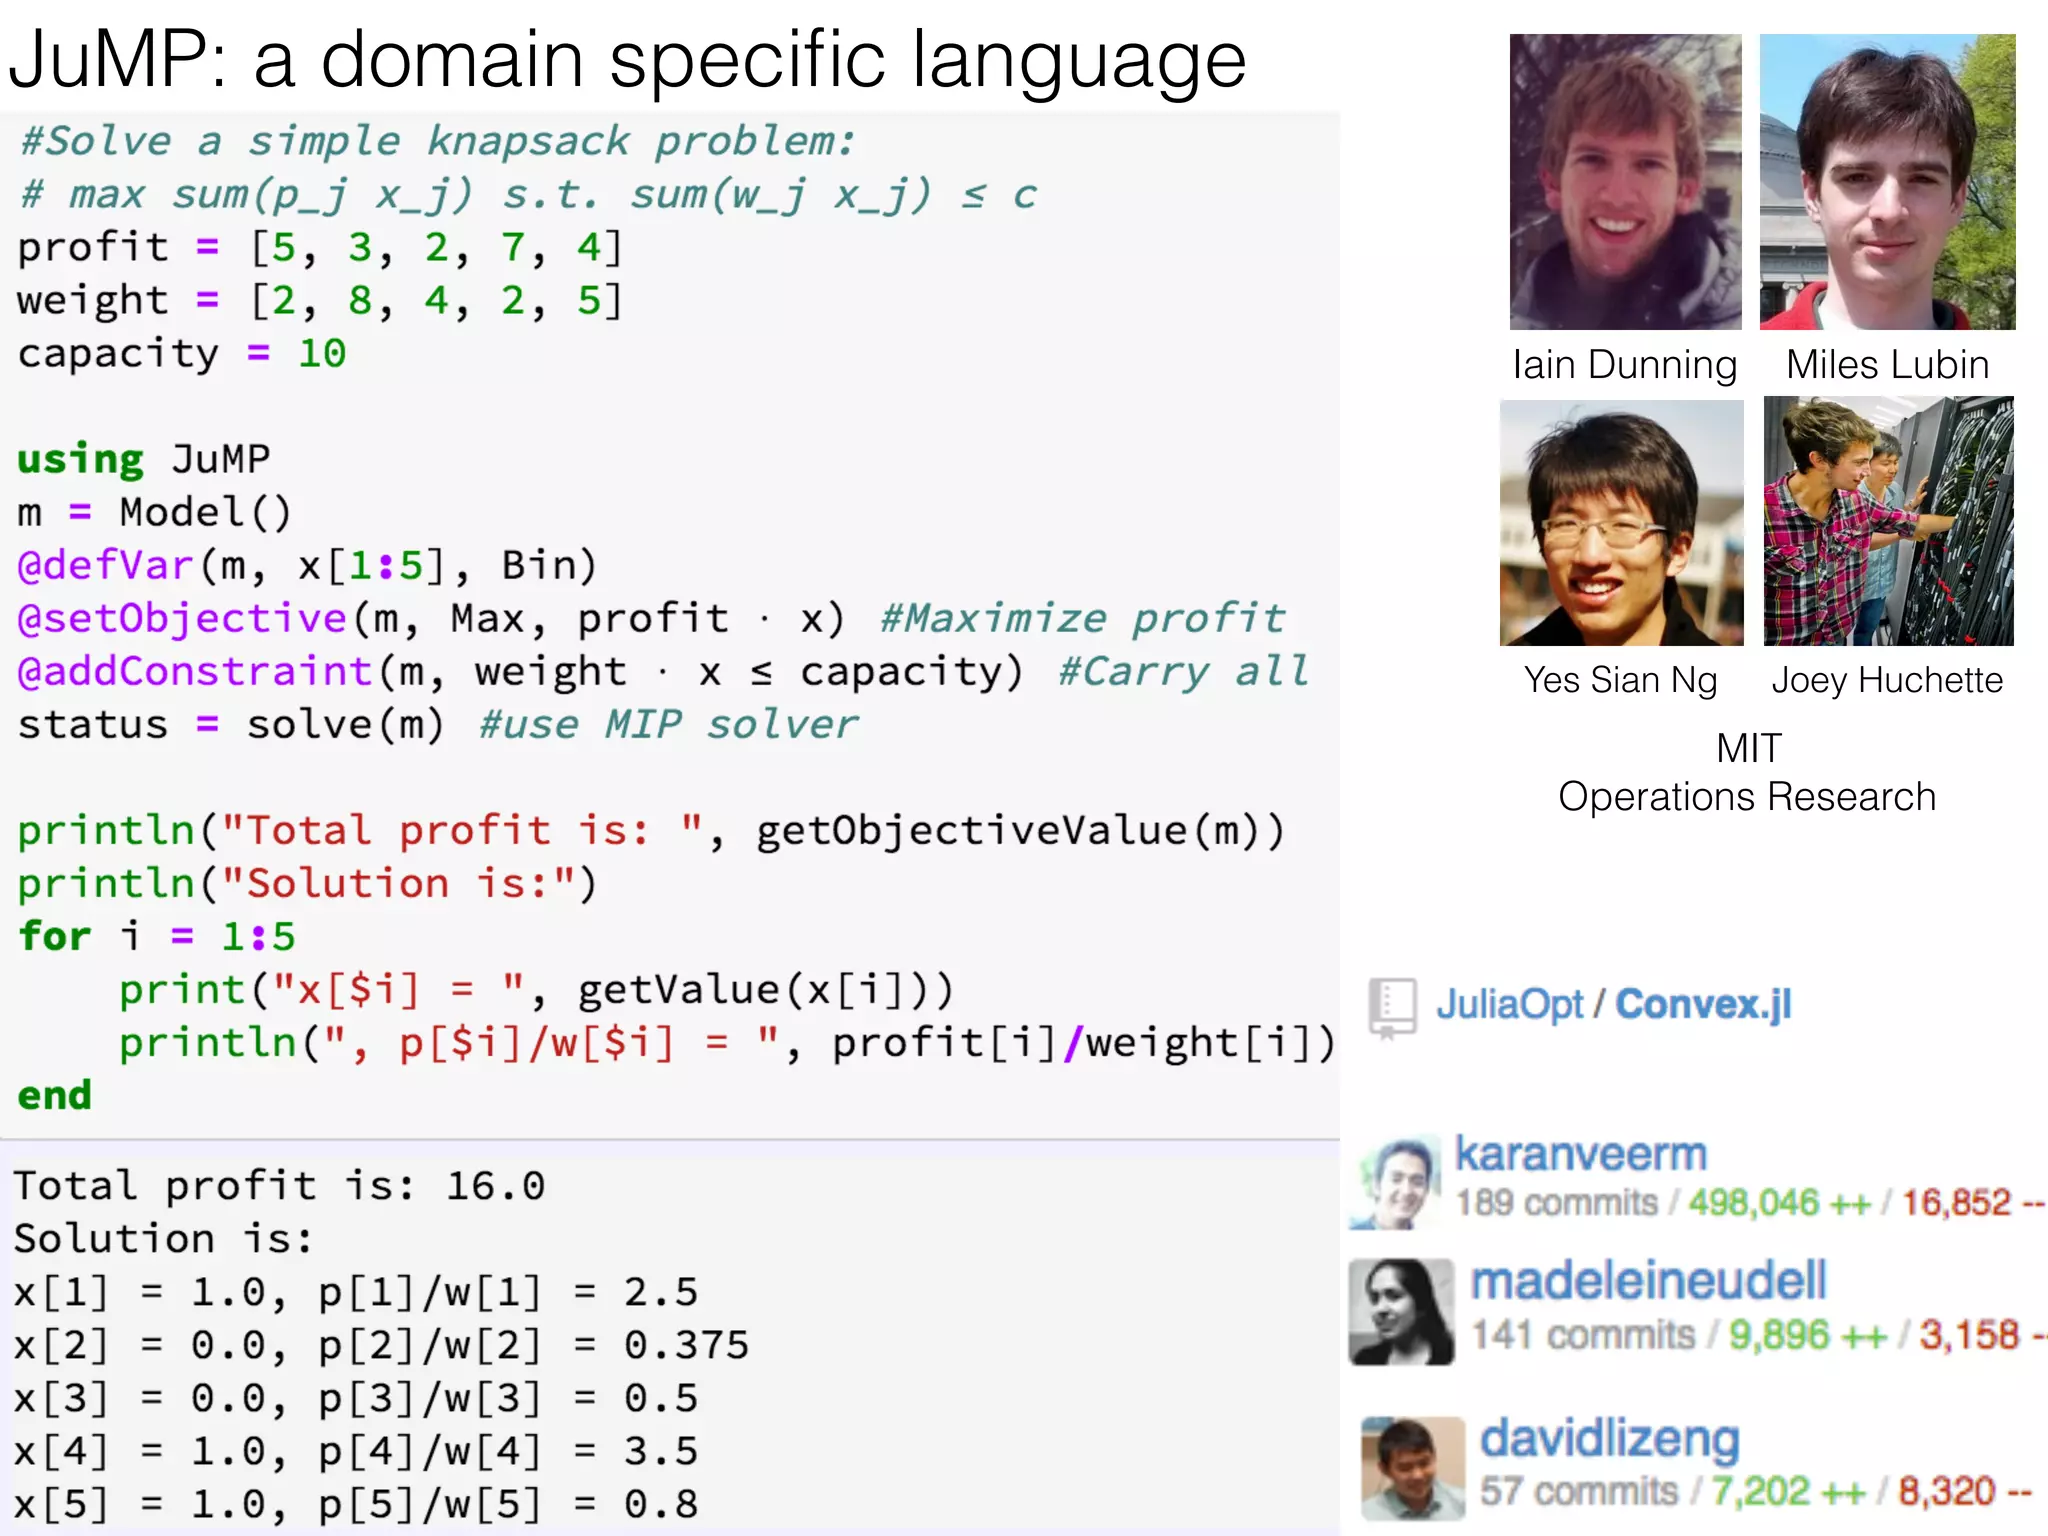Click the '#use MIP solver' comment
The width and height of the screenshot is (2048, 1536).
click(668, 725)
